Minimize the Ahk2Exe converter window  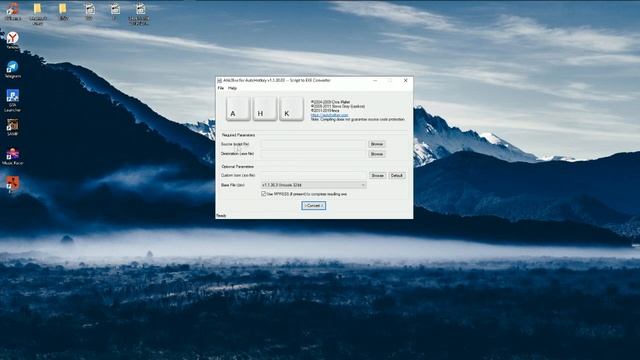click(x=375, y=81)
